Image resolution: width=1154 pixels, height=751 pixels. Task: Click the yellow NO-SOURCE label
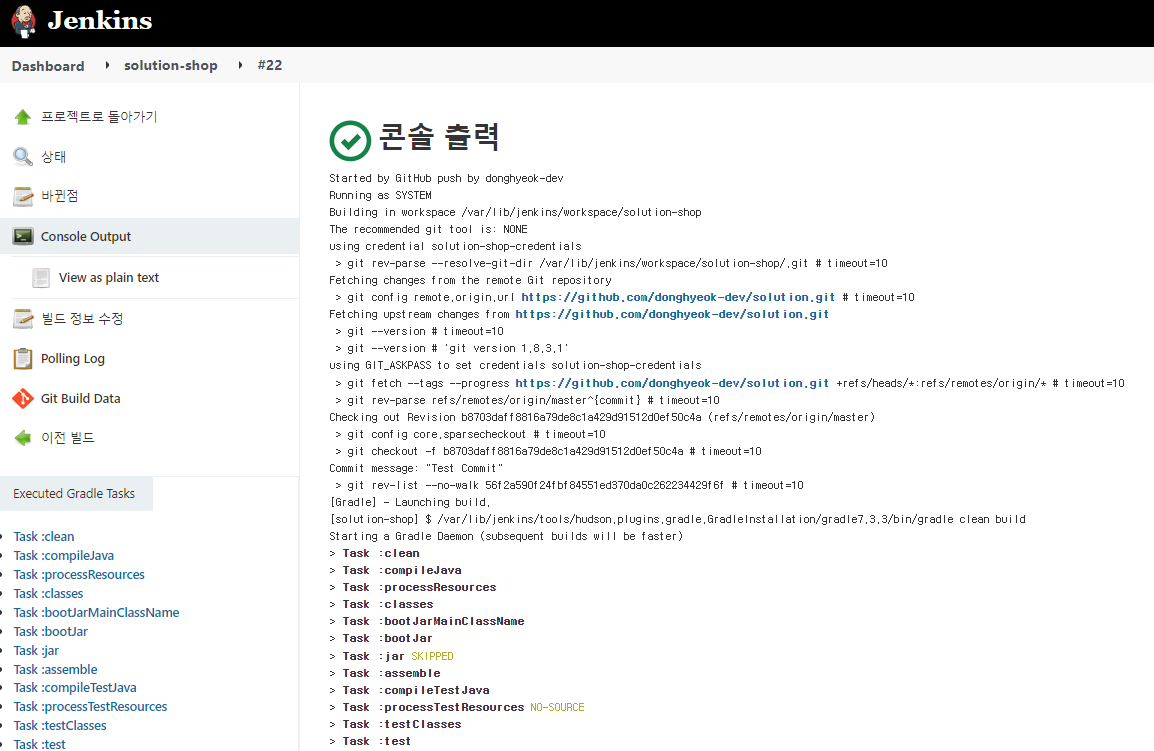557,707
